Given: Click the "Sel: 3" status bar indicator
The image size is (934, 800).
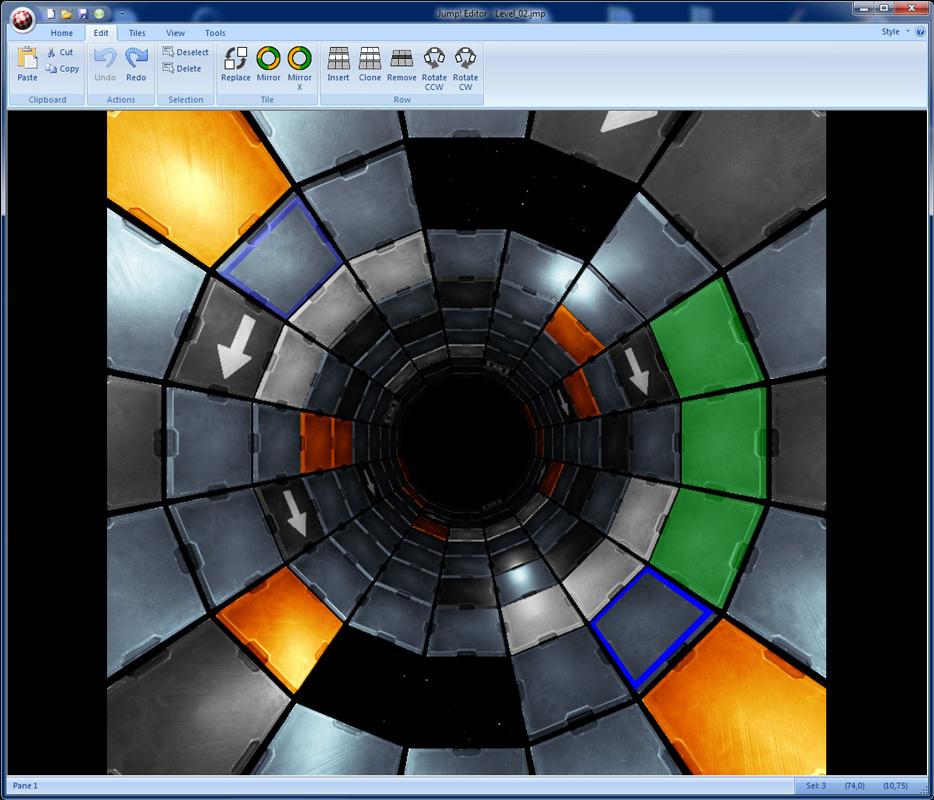Looking at the screenshot, I should tap(815, 785).
